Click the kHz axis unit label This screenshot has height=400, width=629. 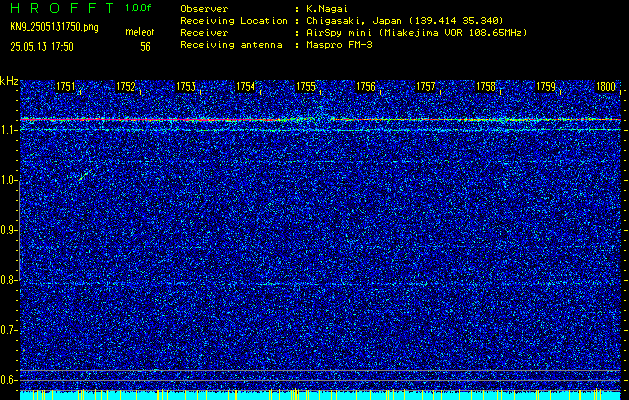10,81
